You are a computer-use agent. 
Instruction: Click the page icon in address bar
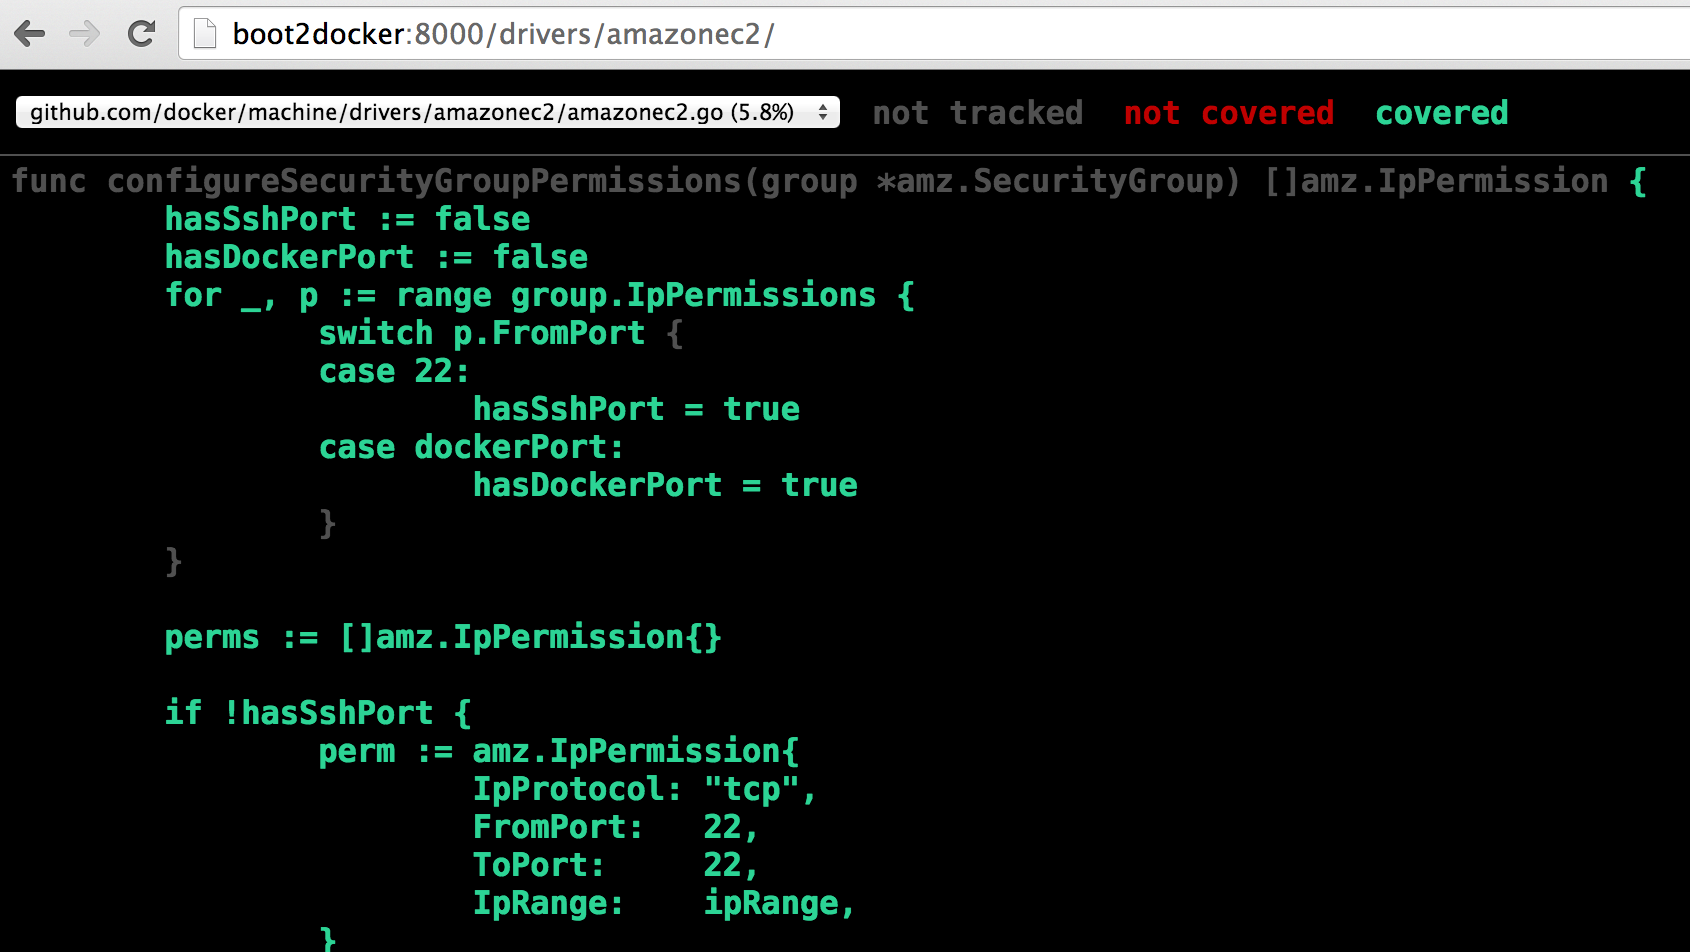pyautogui.click(x=205, y=34)
